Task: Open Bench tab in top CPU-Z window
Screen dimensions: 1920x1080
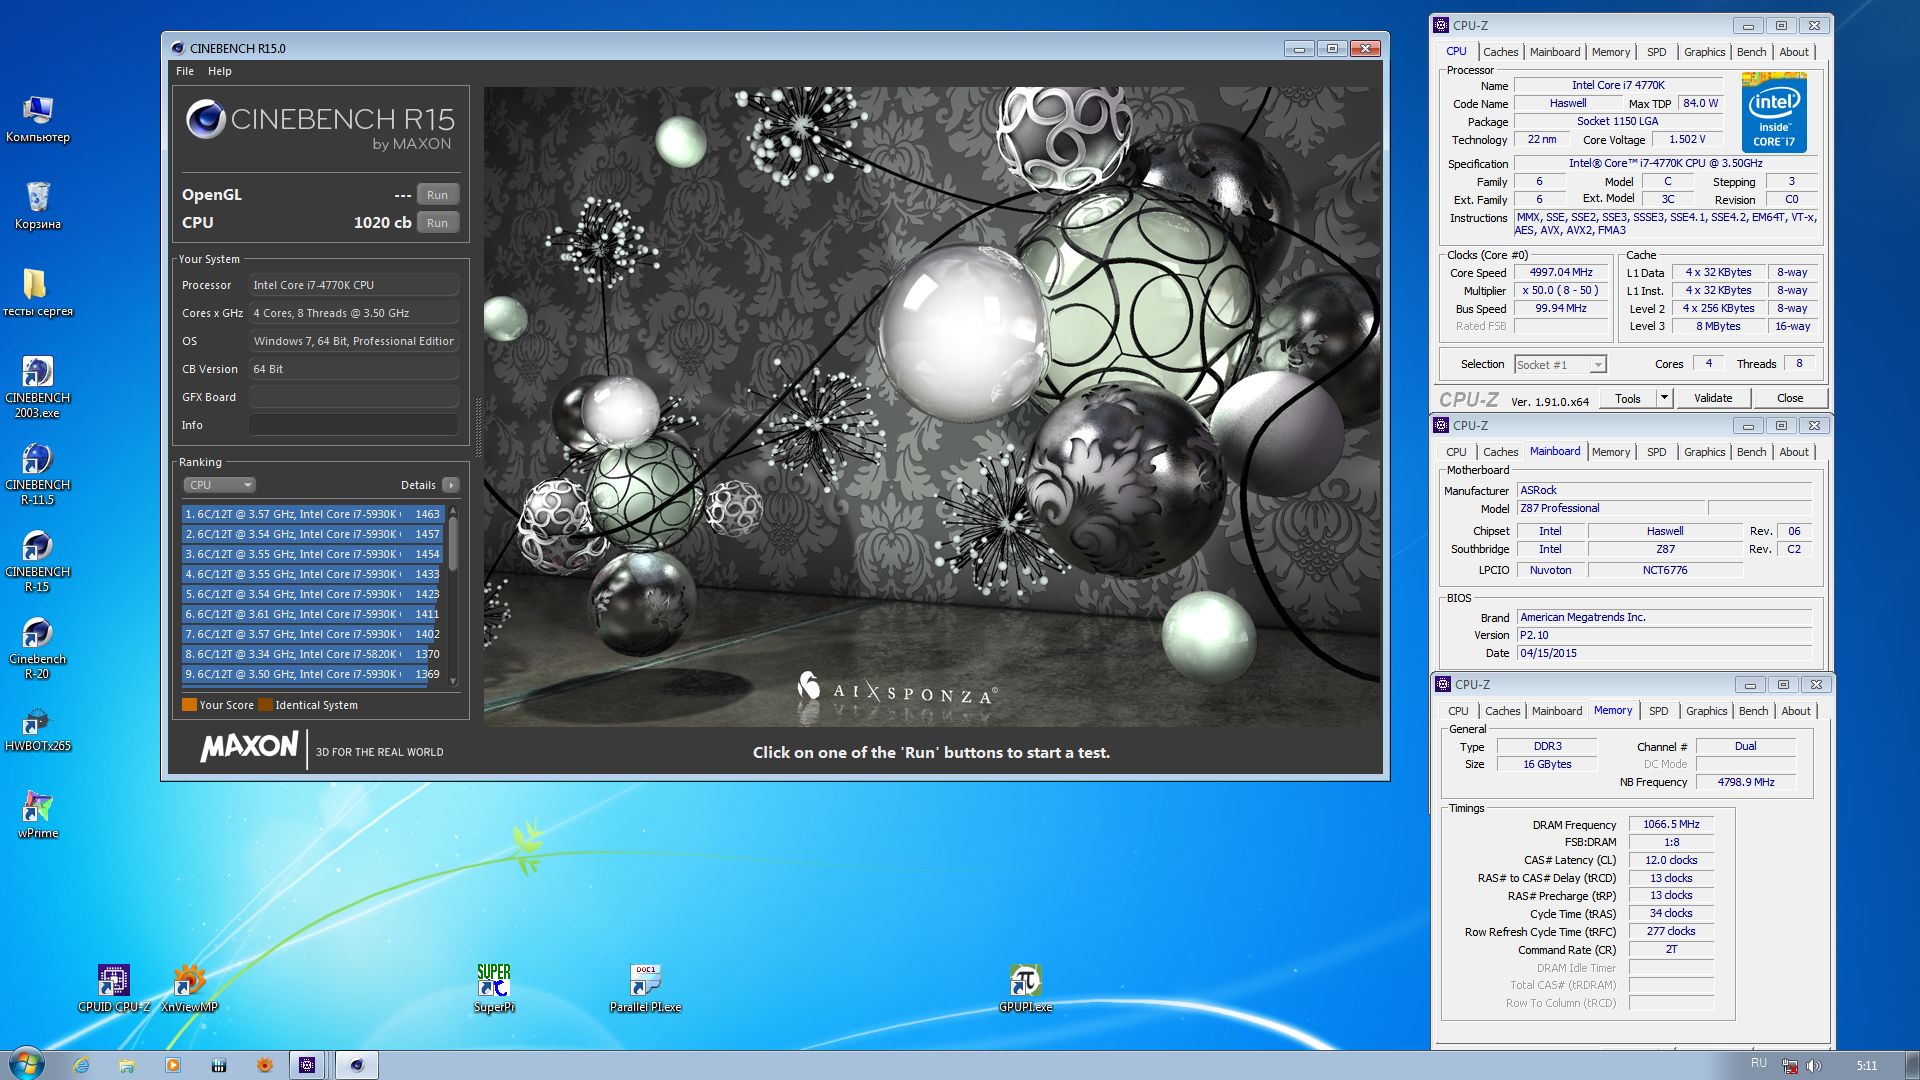Action: (1751, 52)
